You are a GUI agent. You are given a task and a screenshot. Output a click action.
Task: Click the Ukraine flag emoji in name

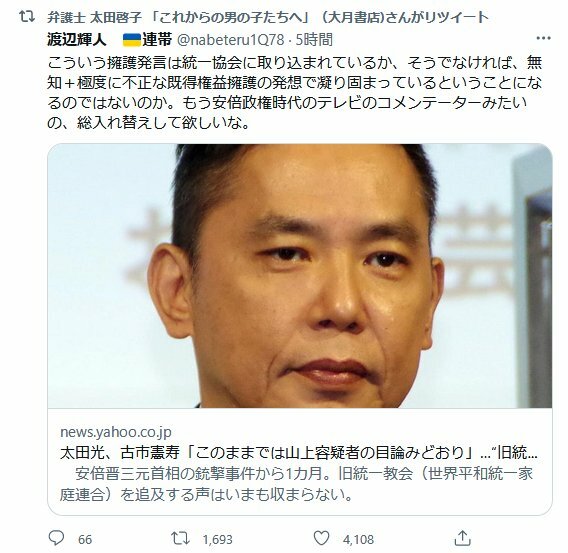coord(131,40)
